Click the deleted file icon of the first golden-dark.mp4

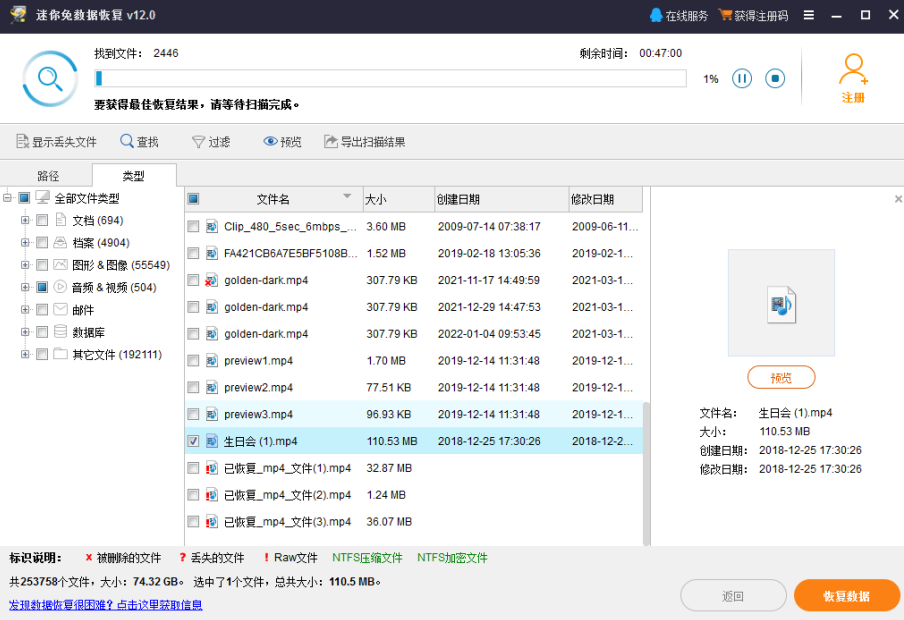click(x=211, y=280)
